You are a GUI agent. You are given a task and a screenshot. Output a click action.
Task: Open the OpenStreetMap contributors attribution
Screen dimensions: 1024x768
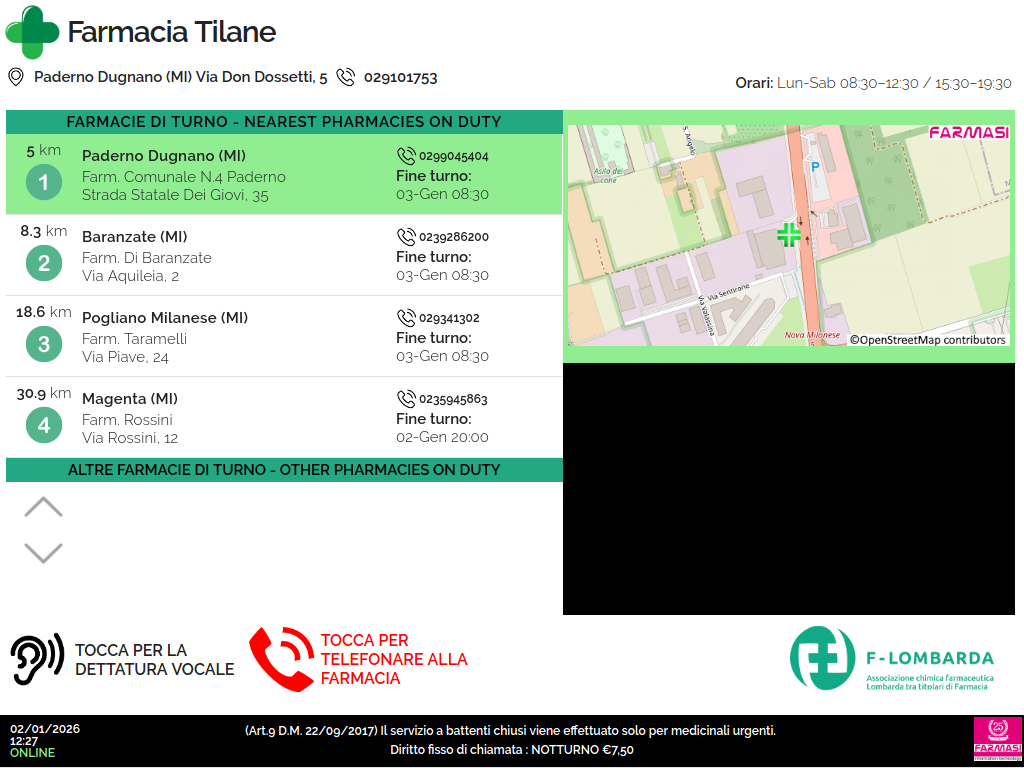pyautogui.click(x=928, y=340)
